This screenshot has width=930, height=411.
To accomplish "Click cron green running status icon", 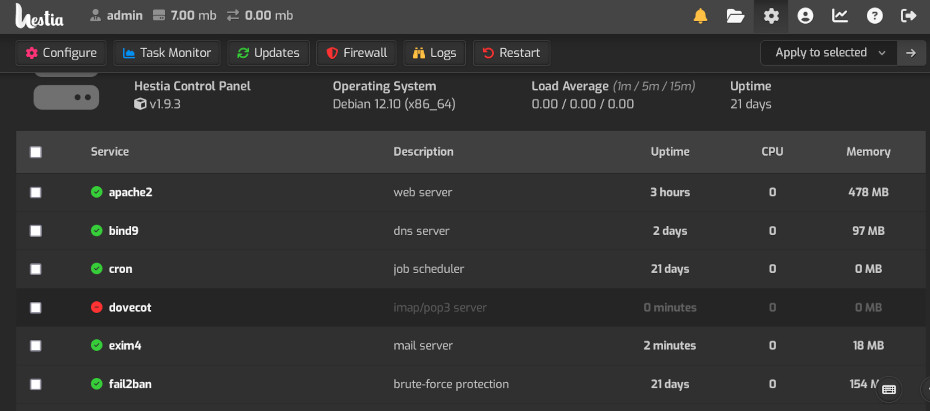I will (x=97, y=269).
